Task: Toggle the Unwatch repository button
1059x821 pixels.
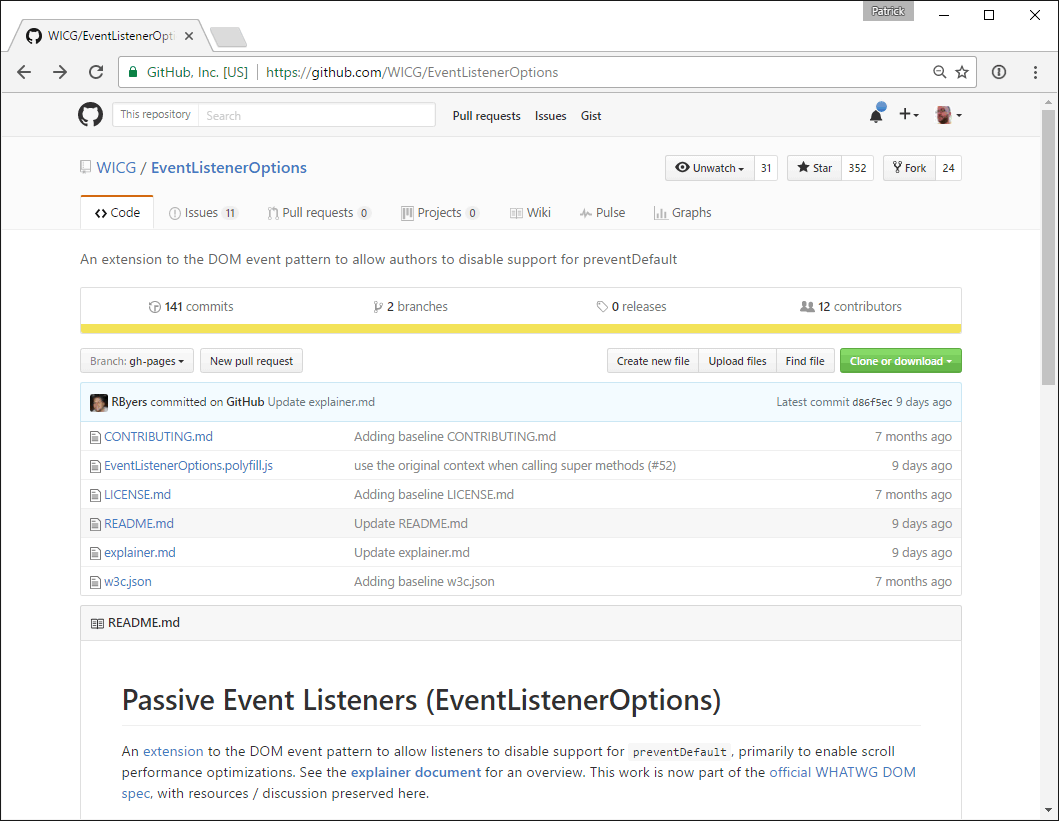Action: point(710,168)
